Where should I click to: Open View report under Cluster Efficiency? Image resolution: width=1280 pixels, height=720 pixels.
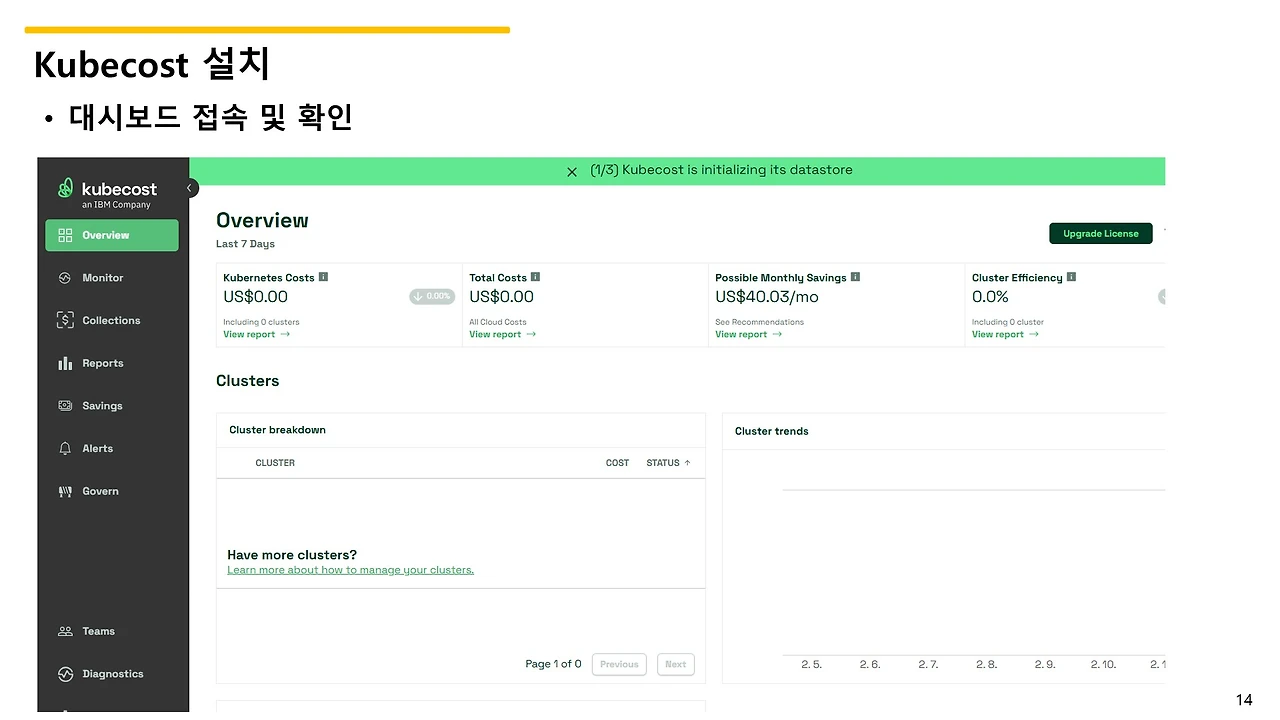point(1006,335)
